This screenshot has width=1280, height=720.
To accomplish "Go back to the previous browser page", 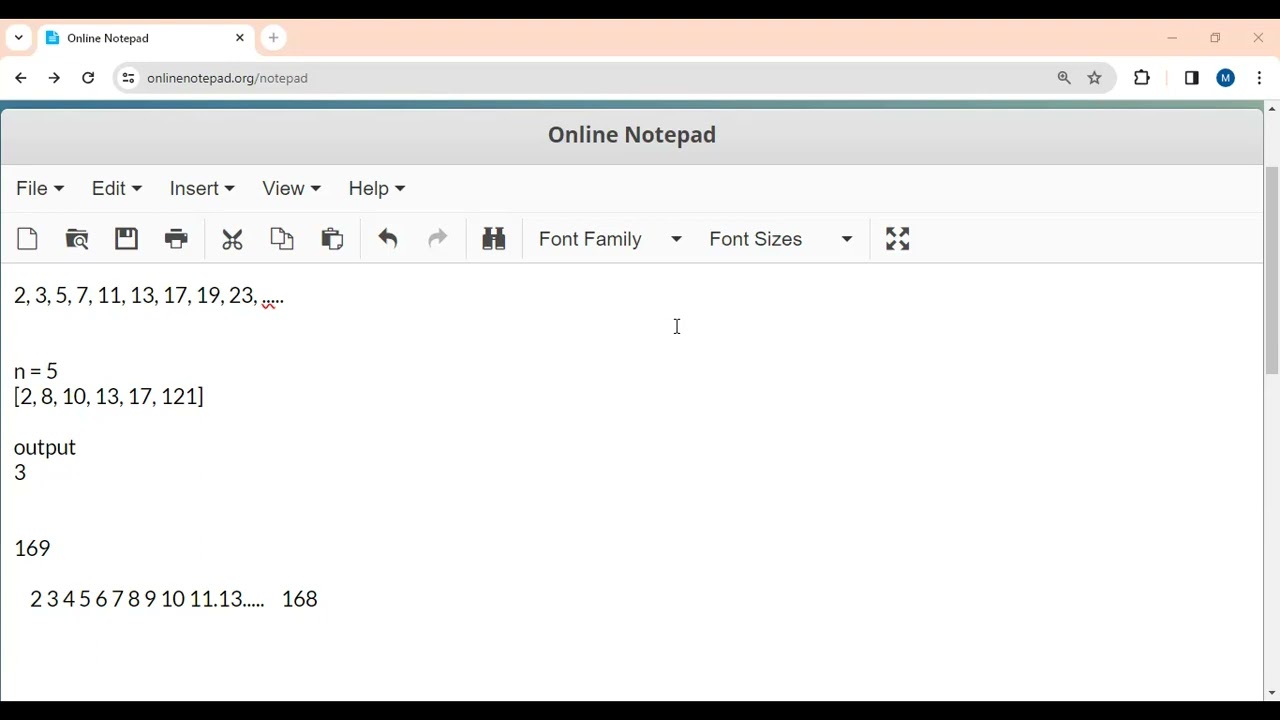I will 21,78.
